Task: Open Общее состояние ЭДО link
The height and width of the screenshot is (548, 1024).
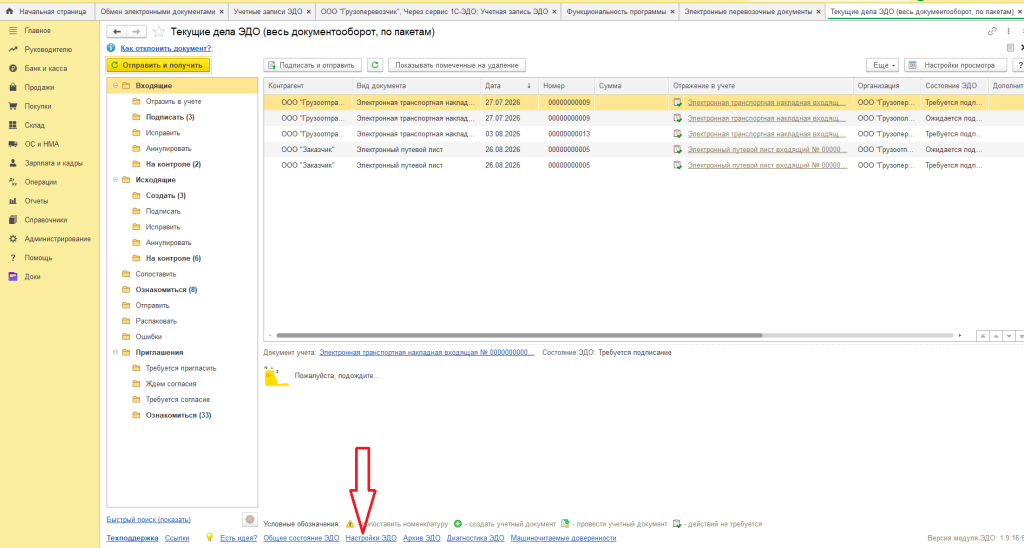Action: coord(301,538)
